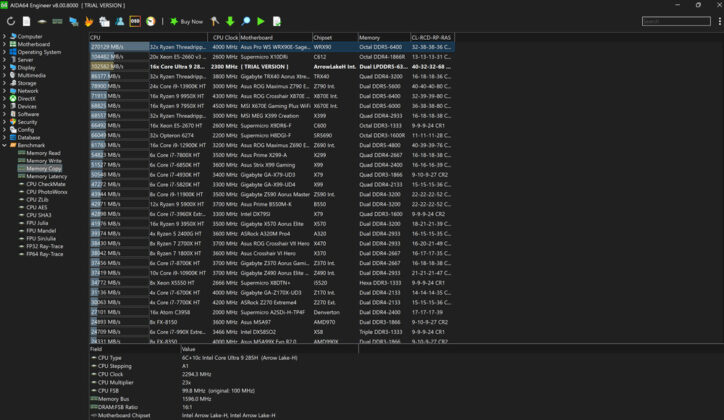The width and height of the screenshot is (724, 420).
Task: Expand the Network tree node
Action: coord(4,91)
